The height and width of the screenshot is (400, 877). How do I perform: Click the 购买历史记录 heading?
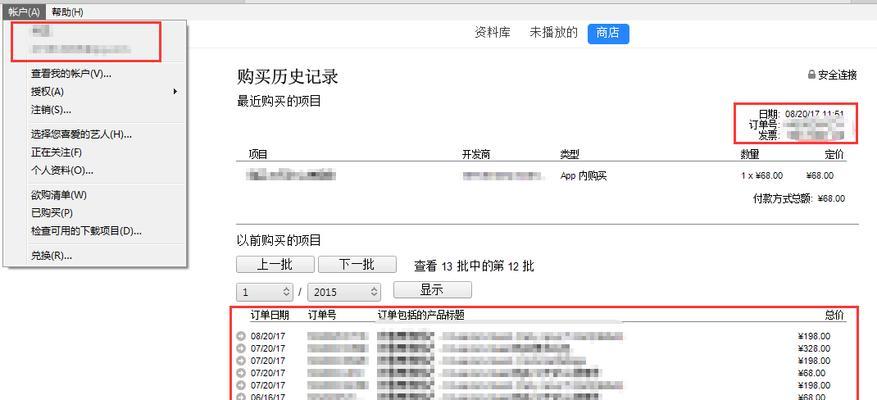[x=287, y=77]
